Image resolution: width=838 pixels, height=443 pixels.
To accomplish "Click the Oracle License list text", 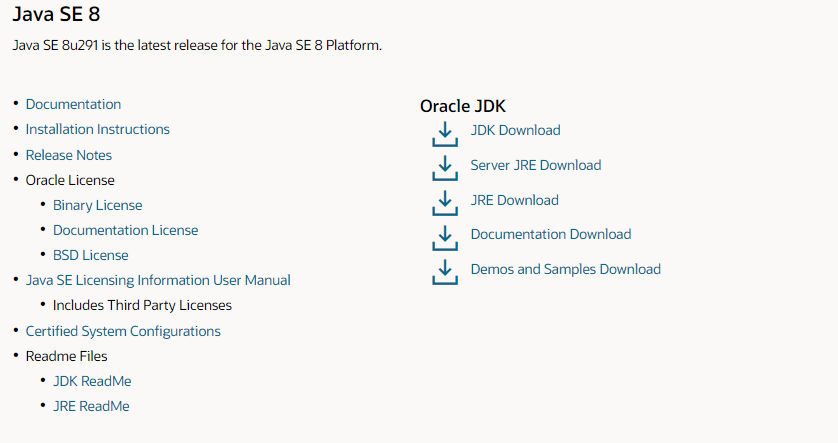I will tap(70, 180).
